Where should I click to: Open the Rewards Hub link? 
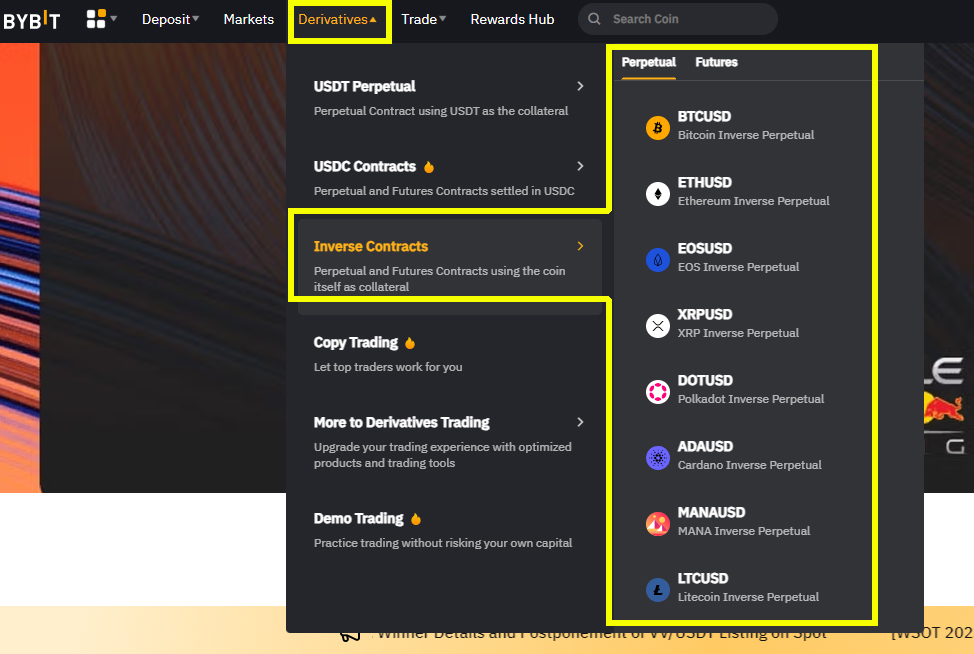(512, 19)
